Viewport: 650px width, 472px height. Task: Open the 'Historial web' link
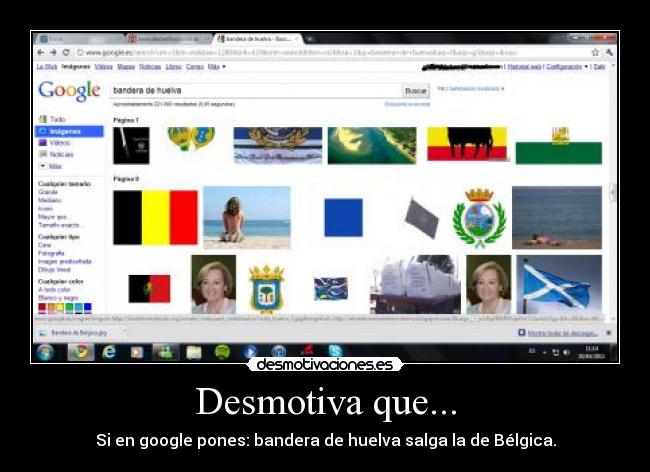(x=525, y=66)
